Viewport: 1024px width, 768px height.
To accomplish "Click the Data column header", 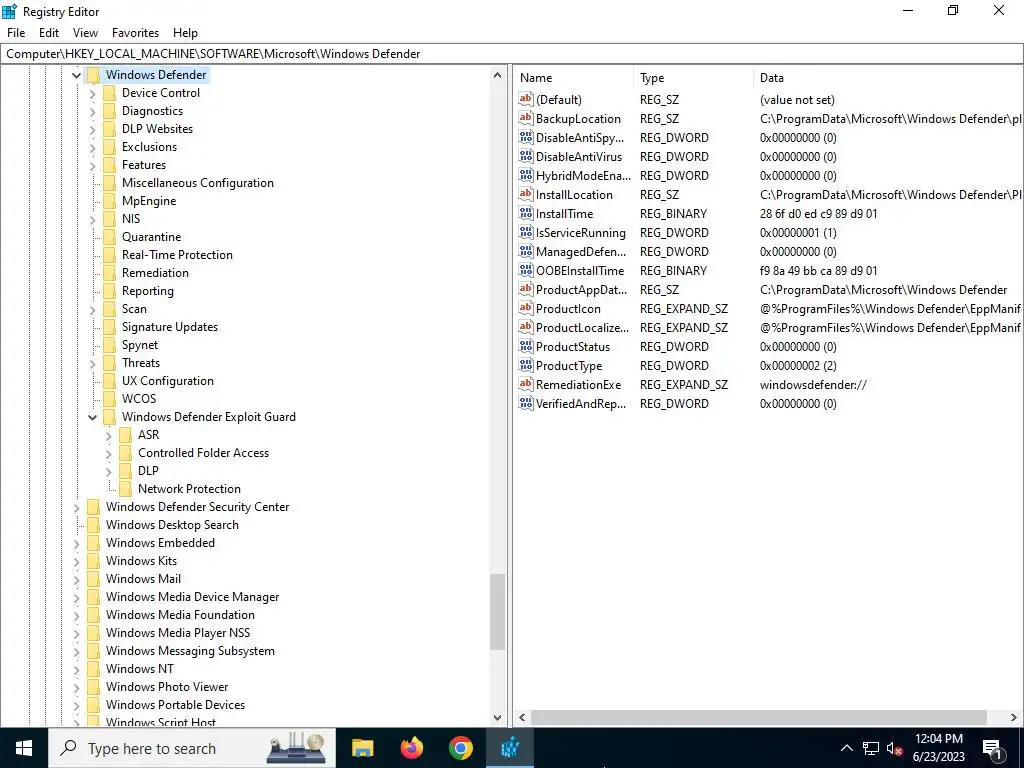I will (x=888, y=78).
